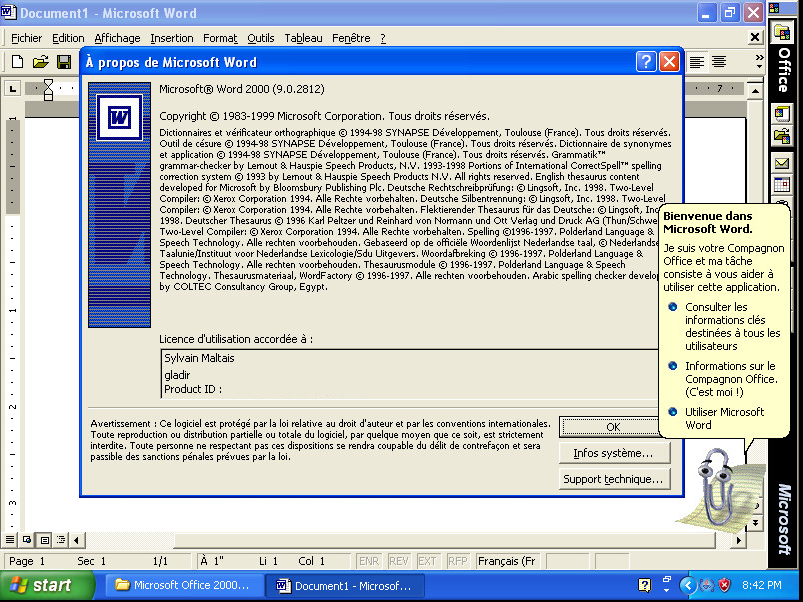This screenshot has height=602, width=803.
Task: Click the red security shield tray icon
Action: click(x=725, y=585)
